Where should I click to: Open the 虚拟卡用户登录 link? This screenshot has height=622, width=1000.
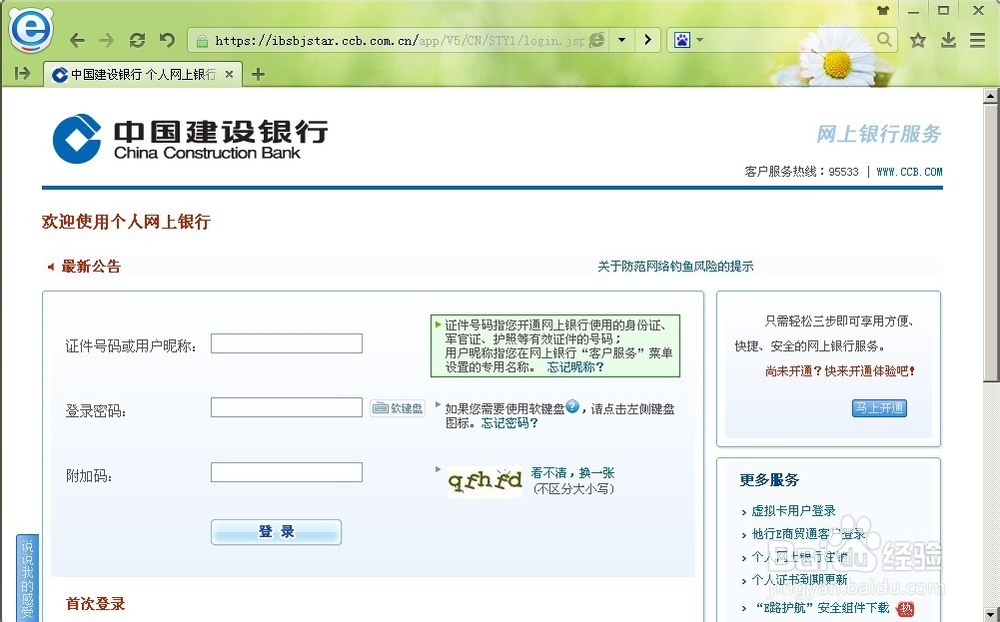point(793,510)
